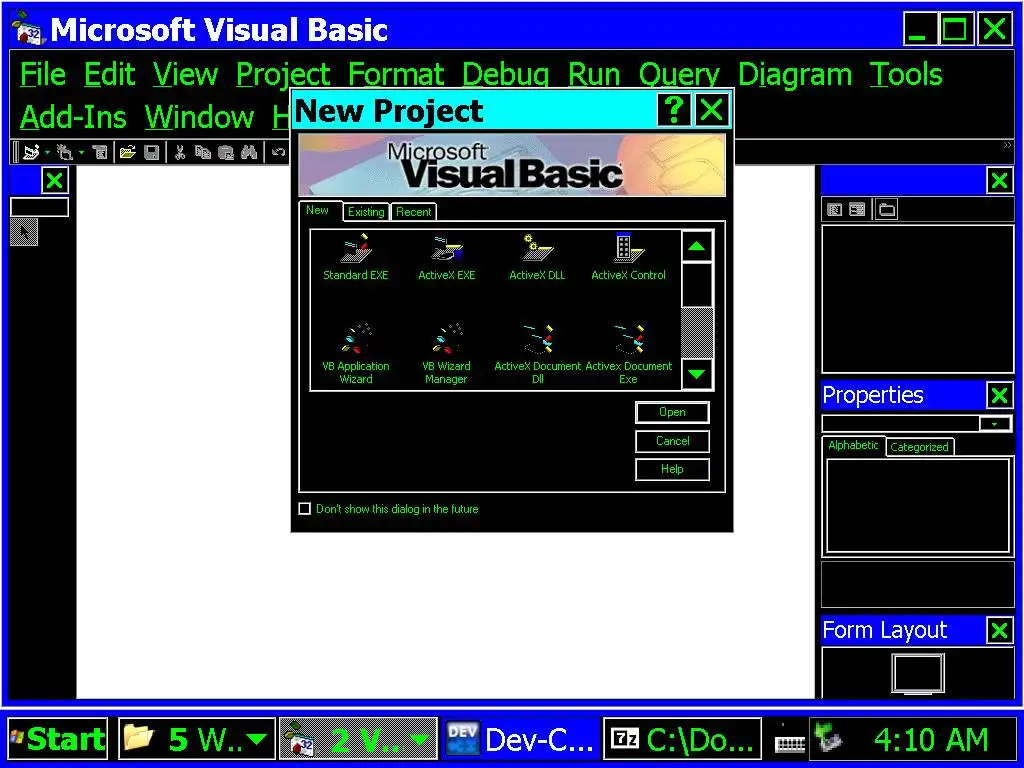This screenshot has width=1024, height=768.
Task: Click the question mark help button of New Project
Action: (673, 110)
